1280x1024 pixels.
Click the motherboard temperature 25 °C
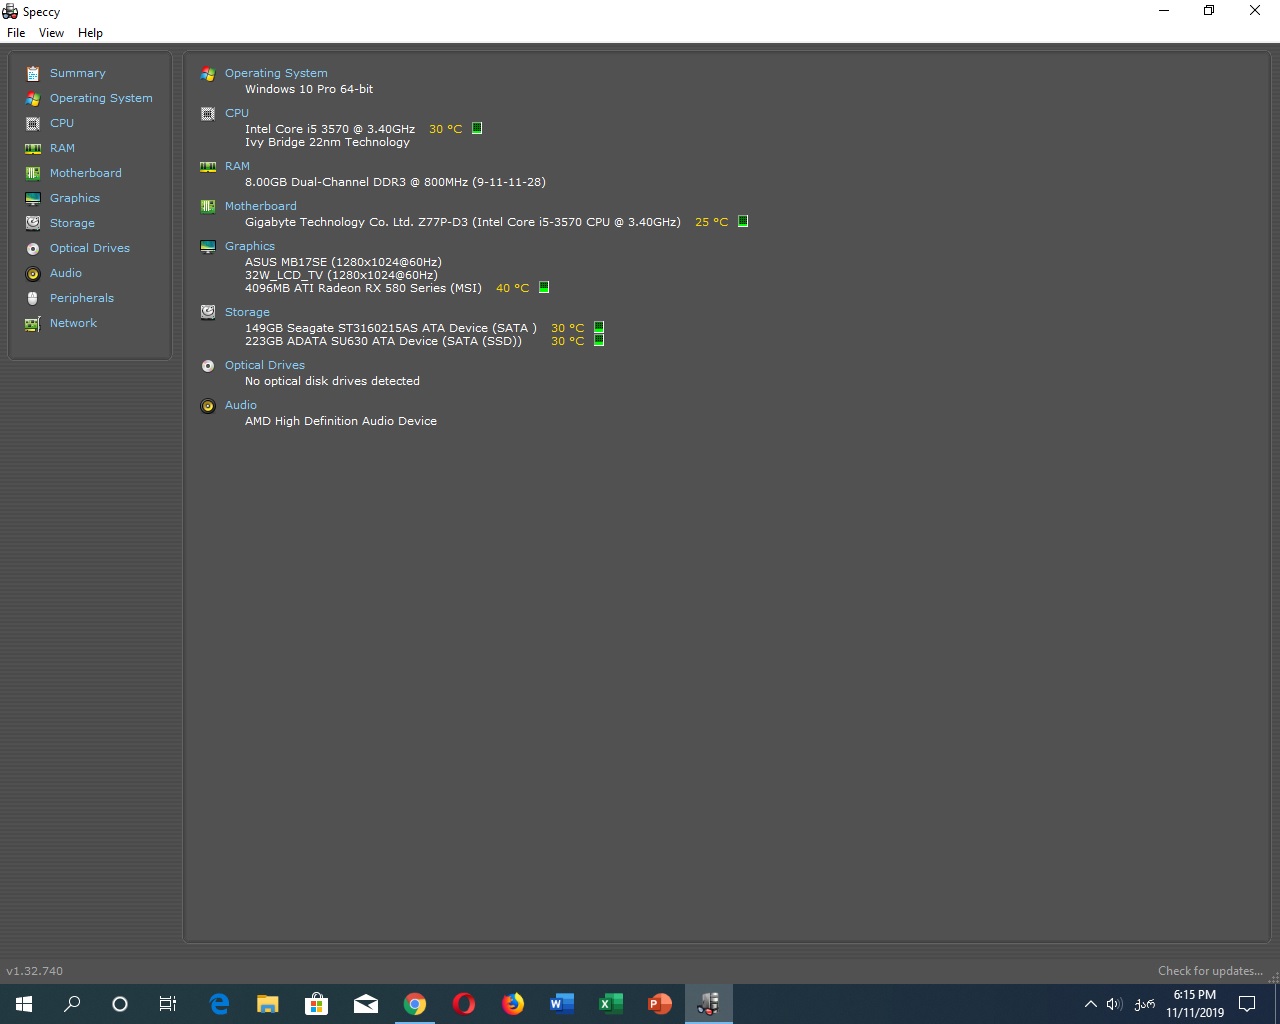point(712,222)
